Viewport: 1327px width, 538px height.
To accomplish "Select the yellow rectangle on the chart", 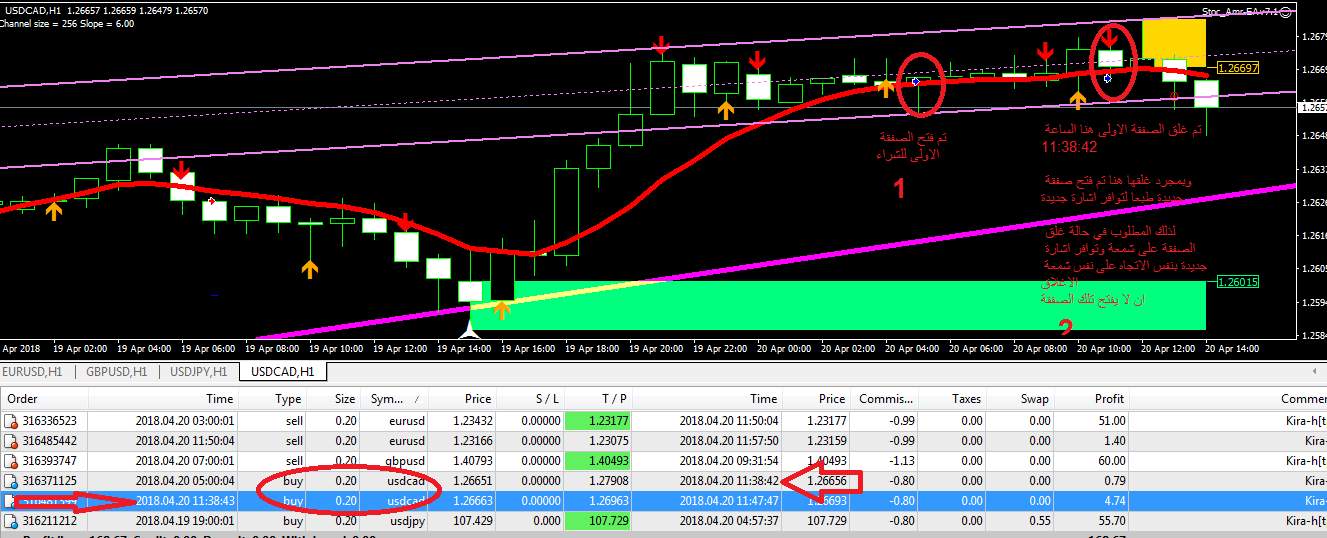I will [1174, 40].
